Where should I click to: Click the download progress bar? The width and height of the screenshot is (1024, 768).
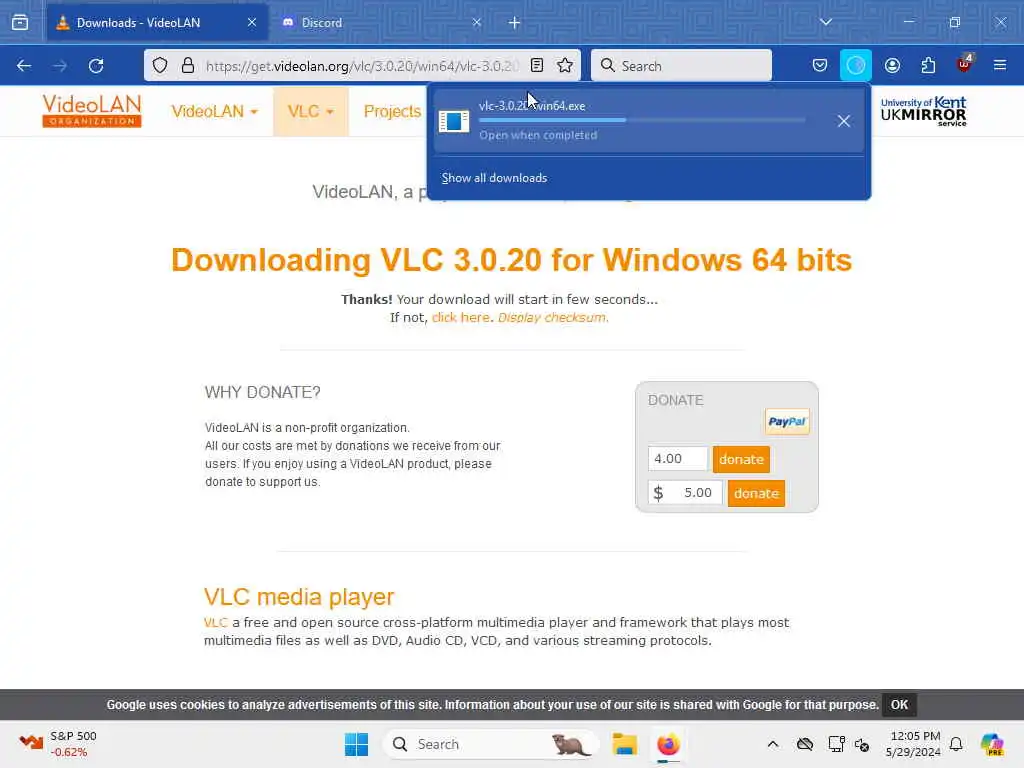(642, 120)
